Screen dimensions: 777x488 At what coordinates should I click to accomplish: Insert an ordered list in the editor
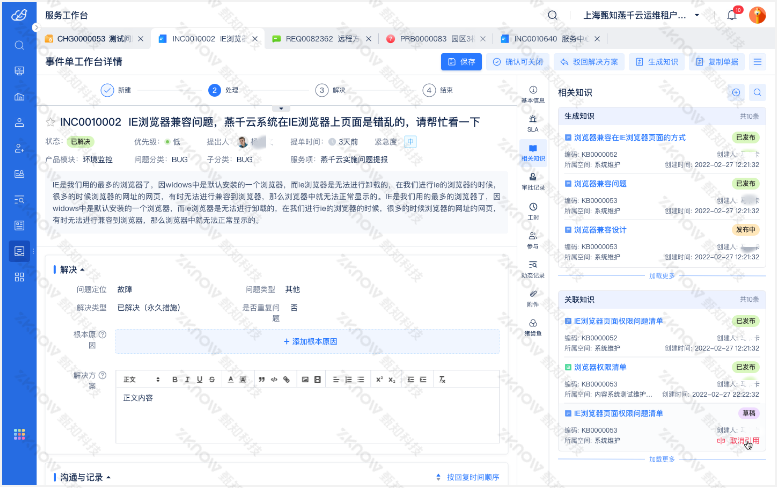[348, 380]
